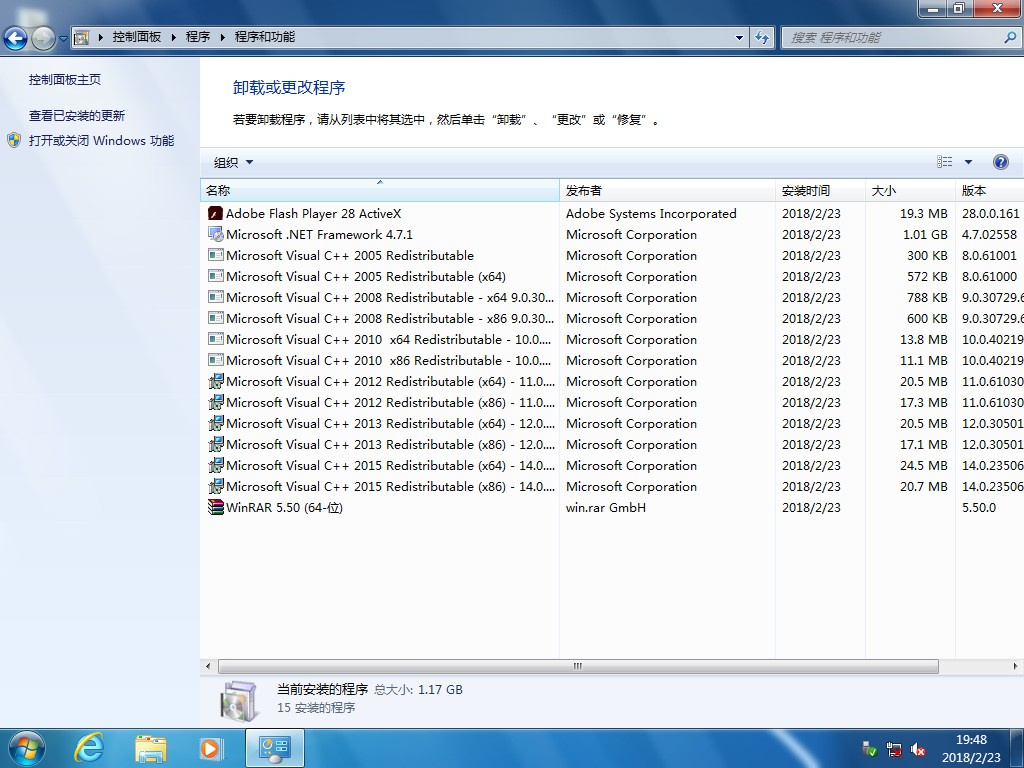Click version value 5.50.0

[x=978, y=507]
